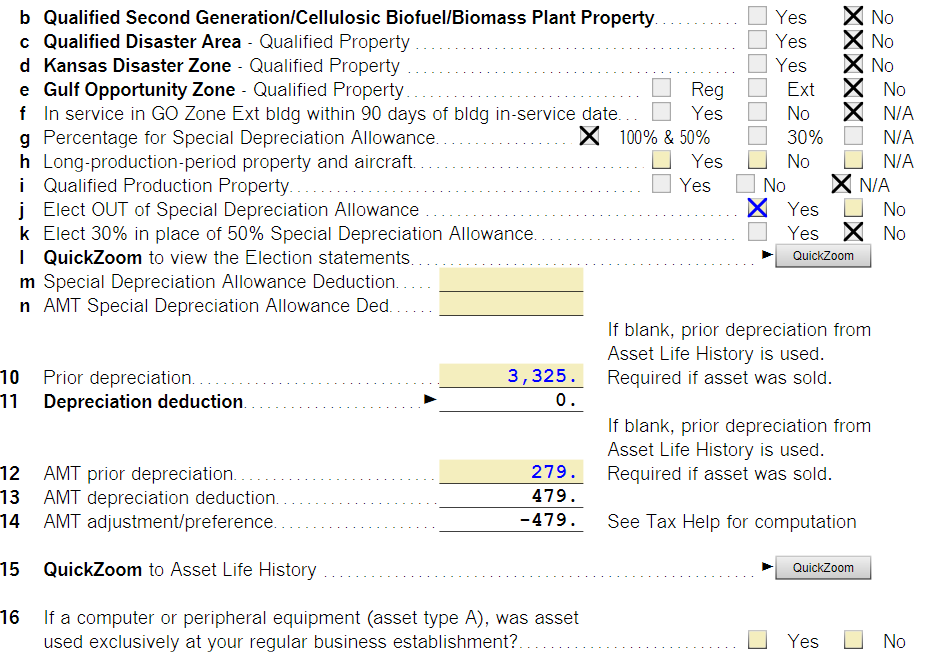The width and height of the screenshot is (925, 655).
Task: Edit the Prior depreciation field showing 3,325
Action: point(511,377)
